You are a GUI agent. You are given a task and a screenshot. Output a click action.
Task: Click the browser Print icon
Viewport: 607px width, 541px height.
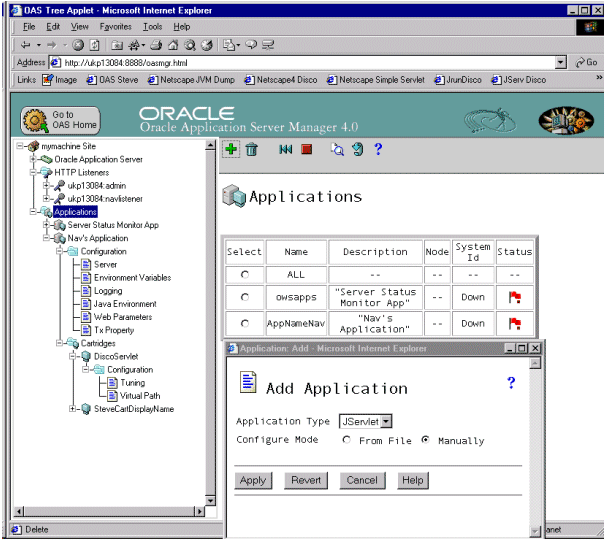[156, 45]
